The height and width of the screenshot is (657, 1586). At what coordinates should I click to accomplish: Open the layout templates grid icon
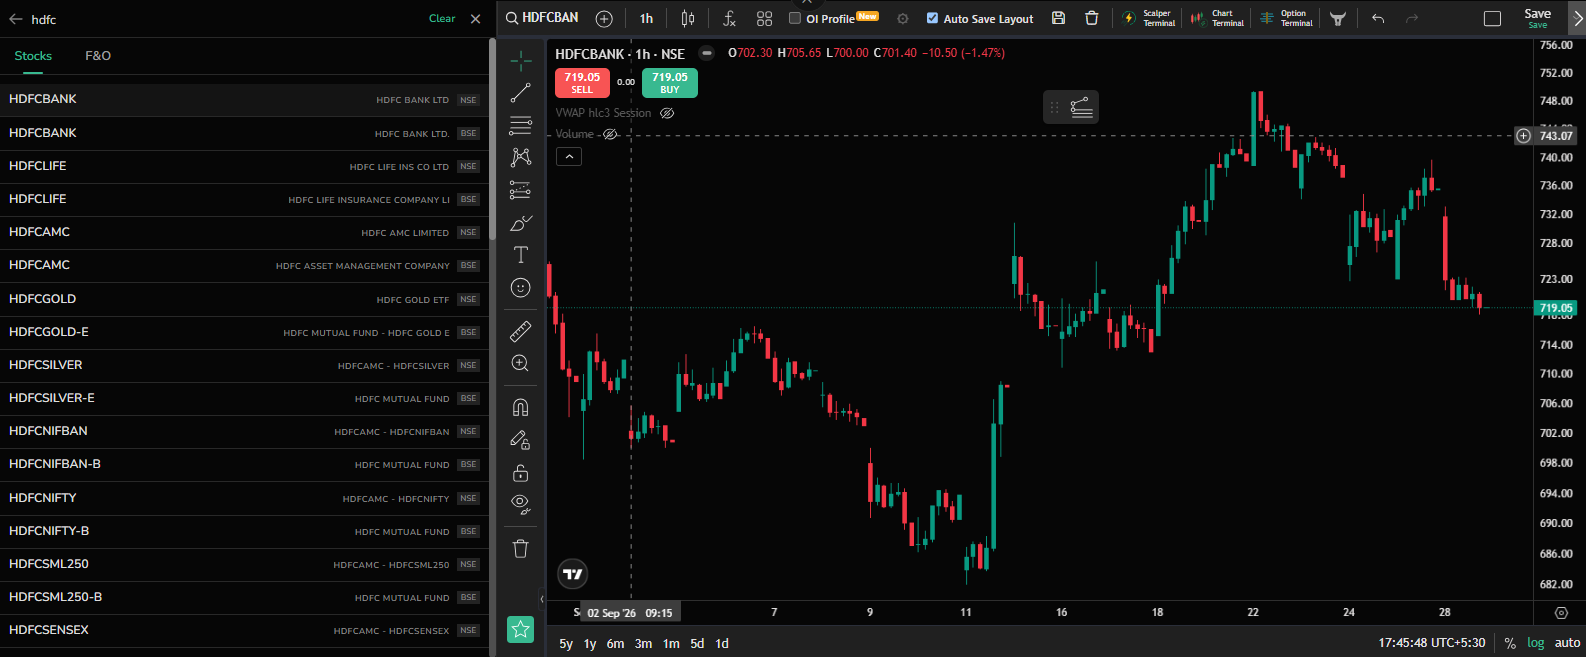[x=765, y=18]
